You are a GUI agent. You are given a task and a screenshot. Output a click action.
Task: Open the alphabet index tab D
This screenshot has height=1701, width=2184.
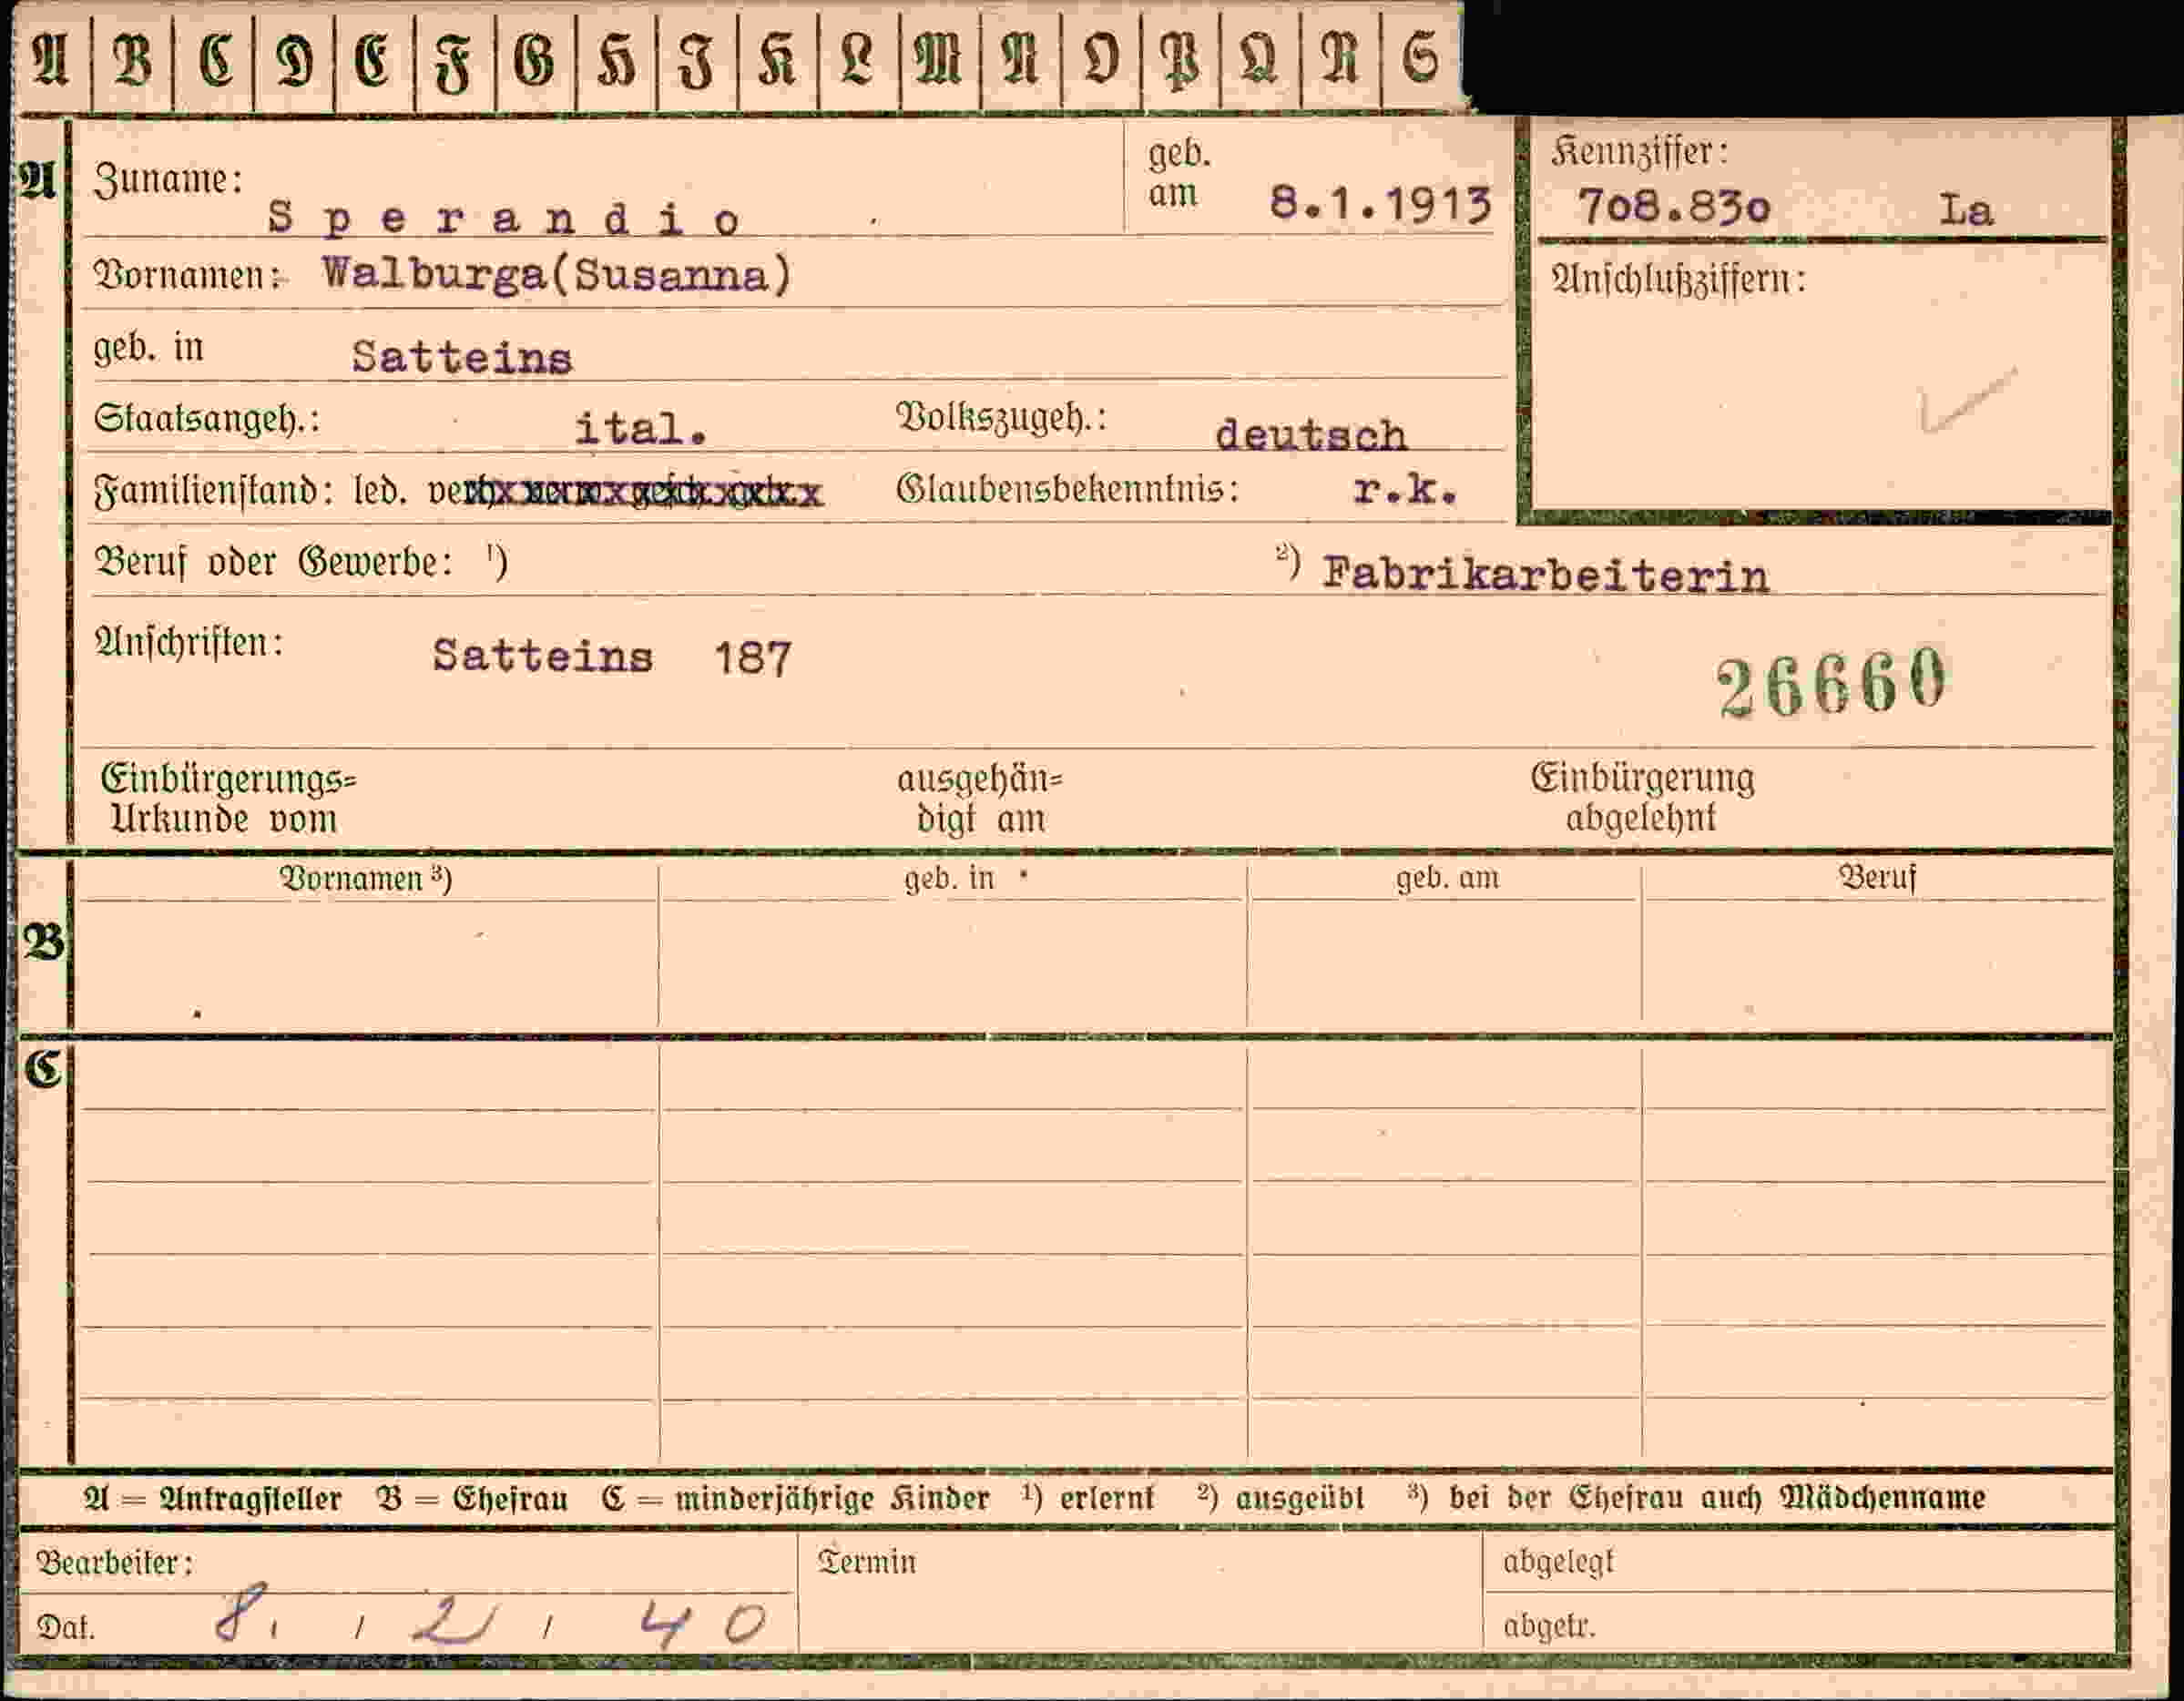coord(294,60)
